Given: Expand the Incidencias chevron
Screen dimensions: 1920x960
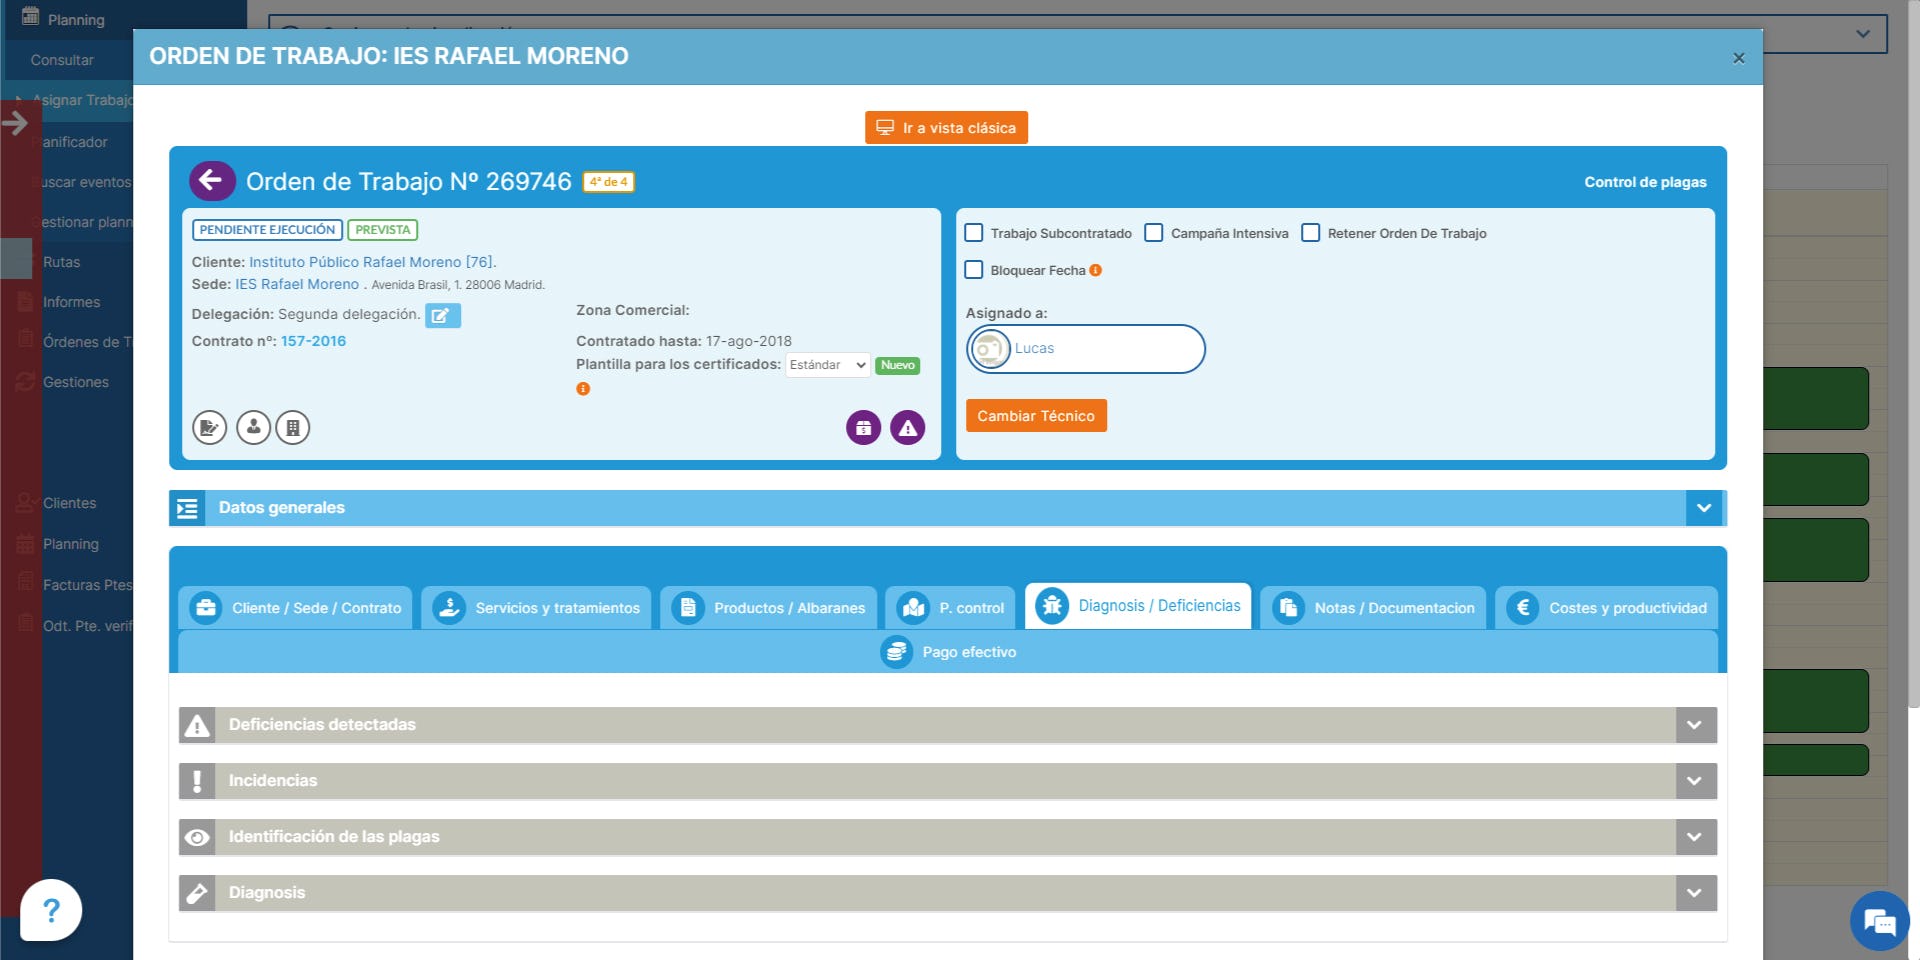Looking at the screenshot, I should tap(1695, 781).
